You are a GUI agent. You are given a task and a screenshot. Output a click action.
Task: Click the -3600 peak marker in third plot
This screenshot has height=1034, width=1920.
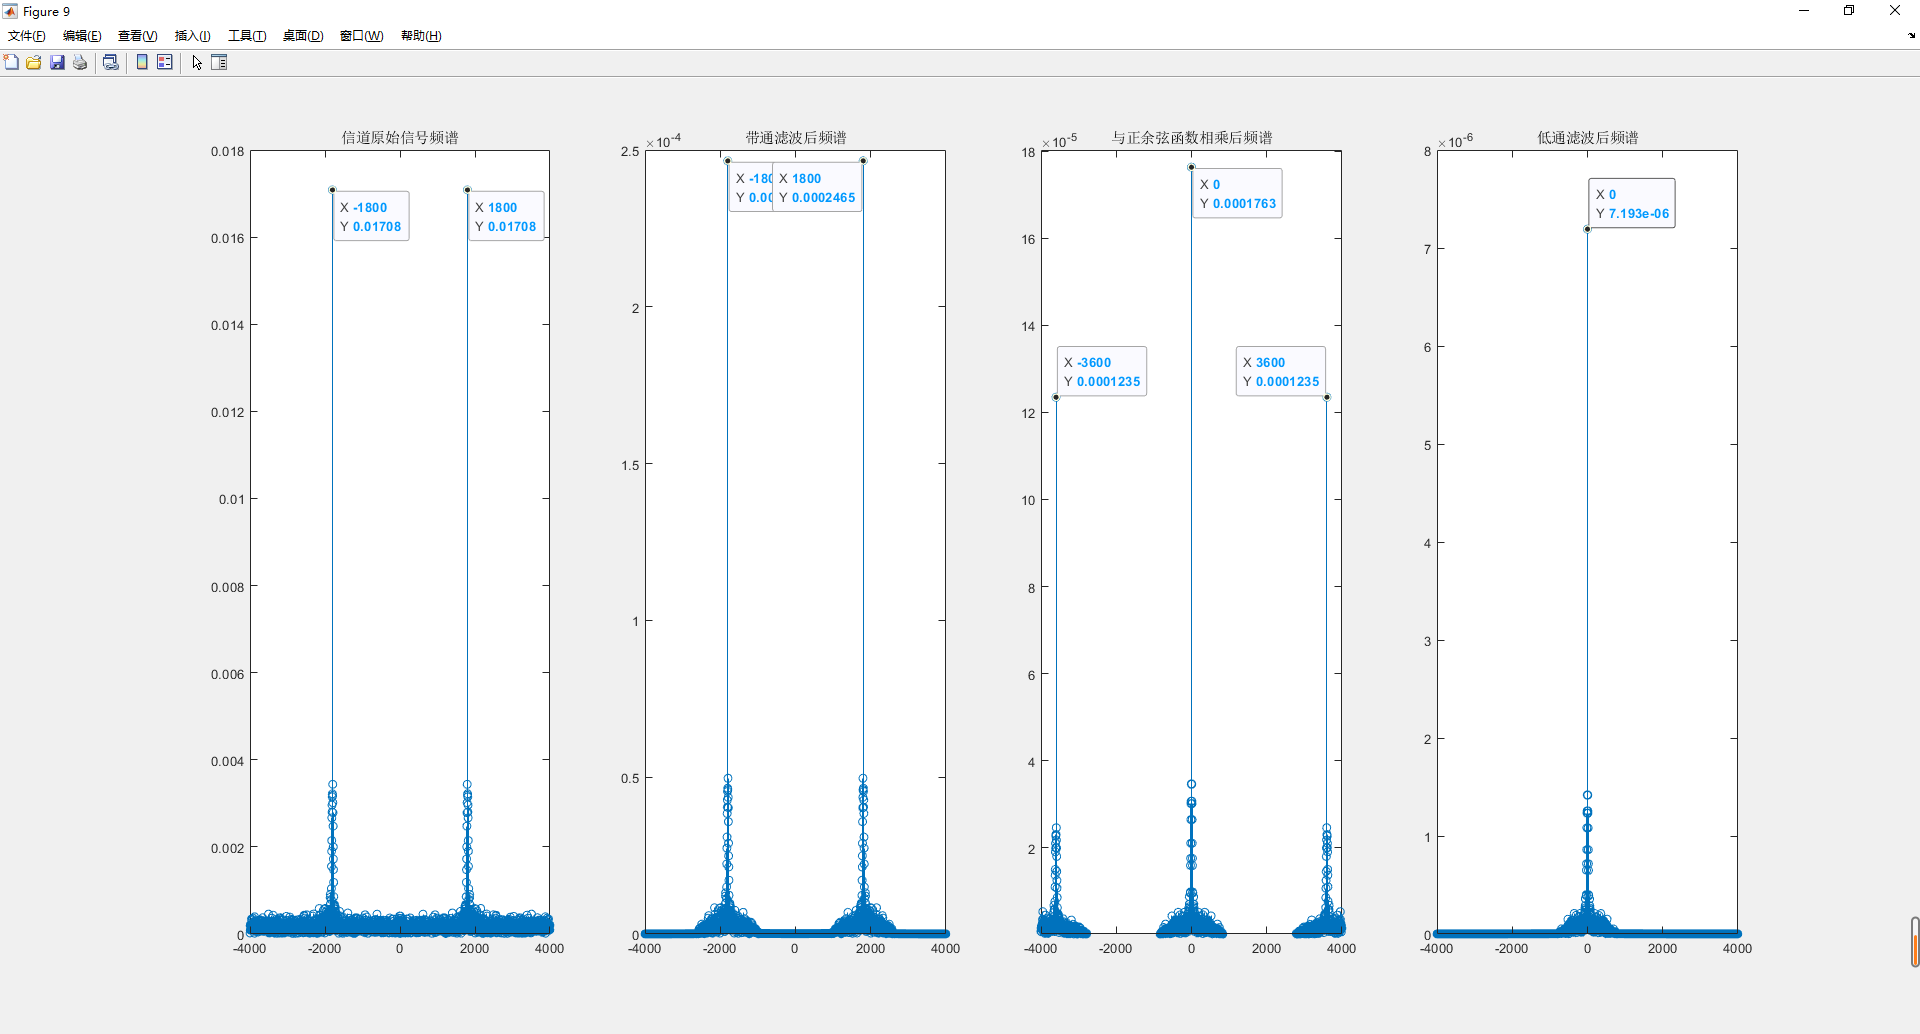(1056, 398)
